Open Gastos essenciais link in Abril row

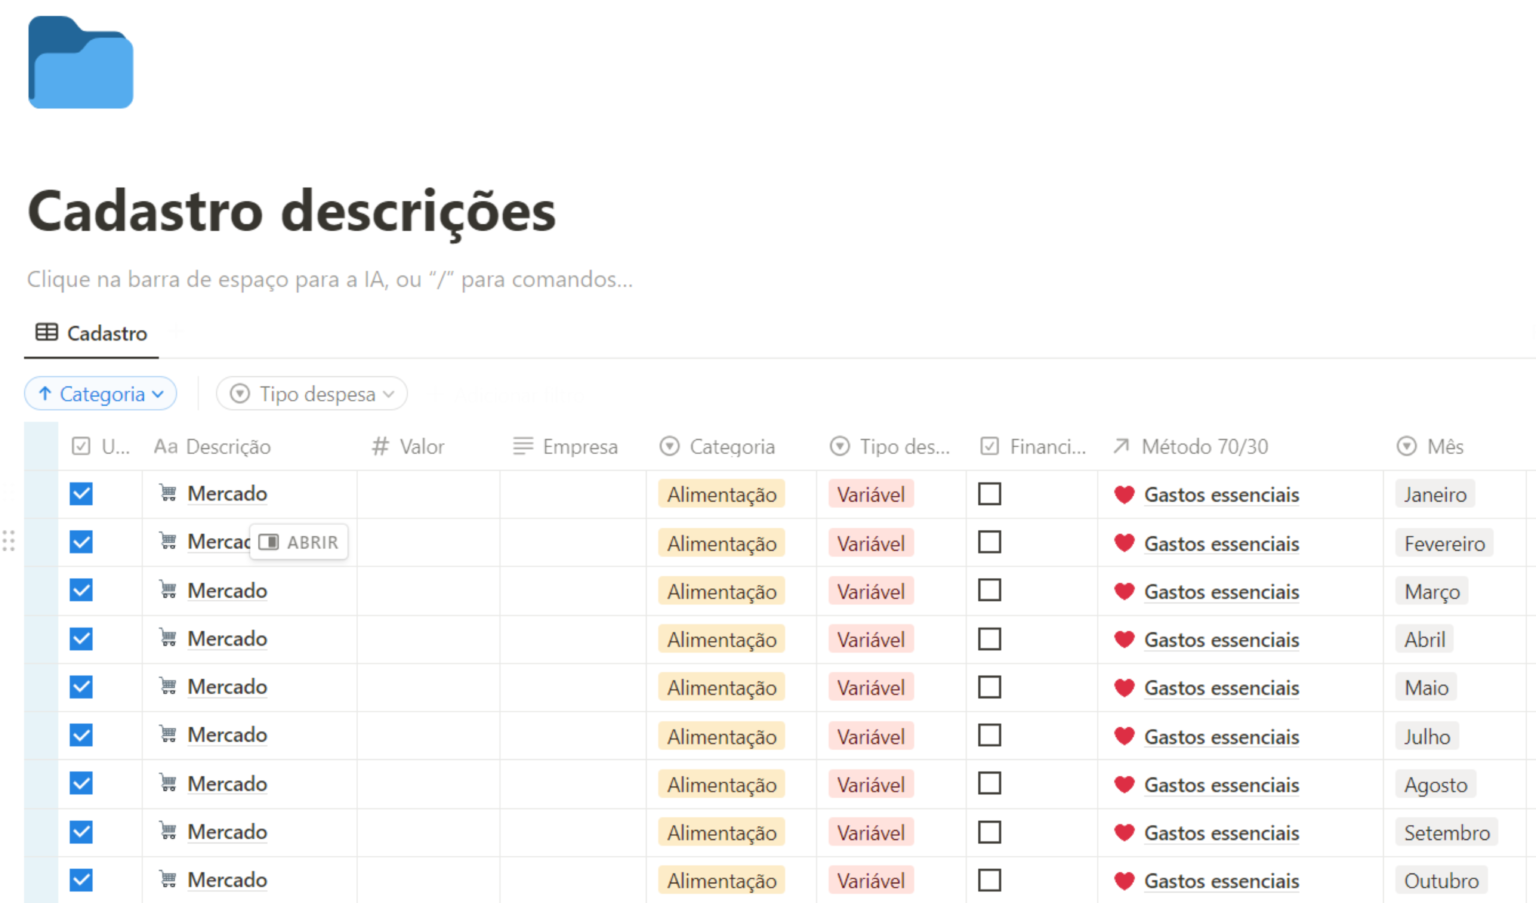pyautogui.click(x=1221, y=640)
